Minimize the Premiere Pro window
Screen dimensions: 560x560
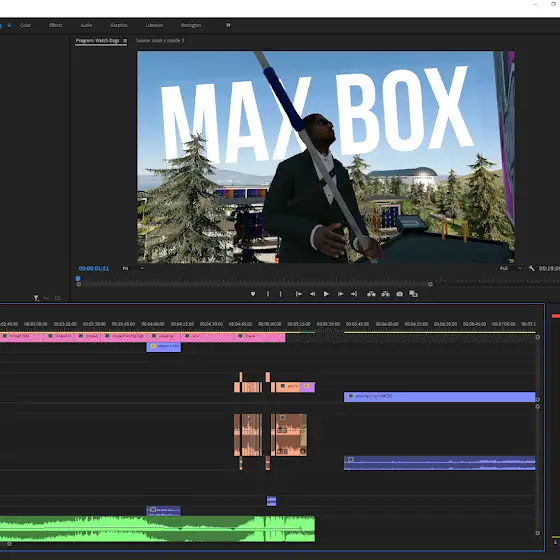point(535,4)
